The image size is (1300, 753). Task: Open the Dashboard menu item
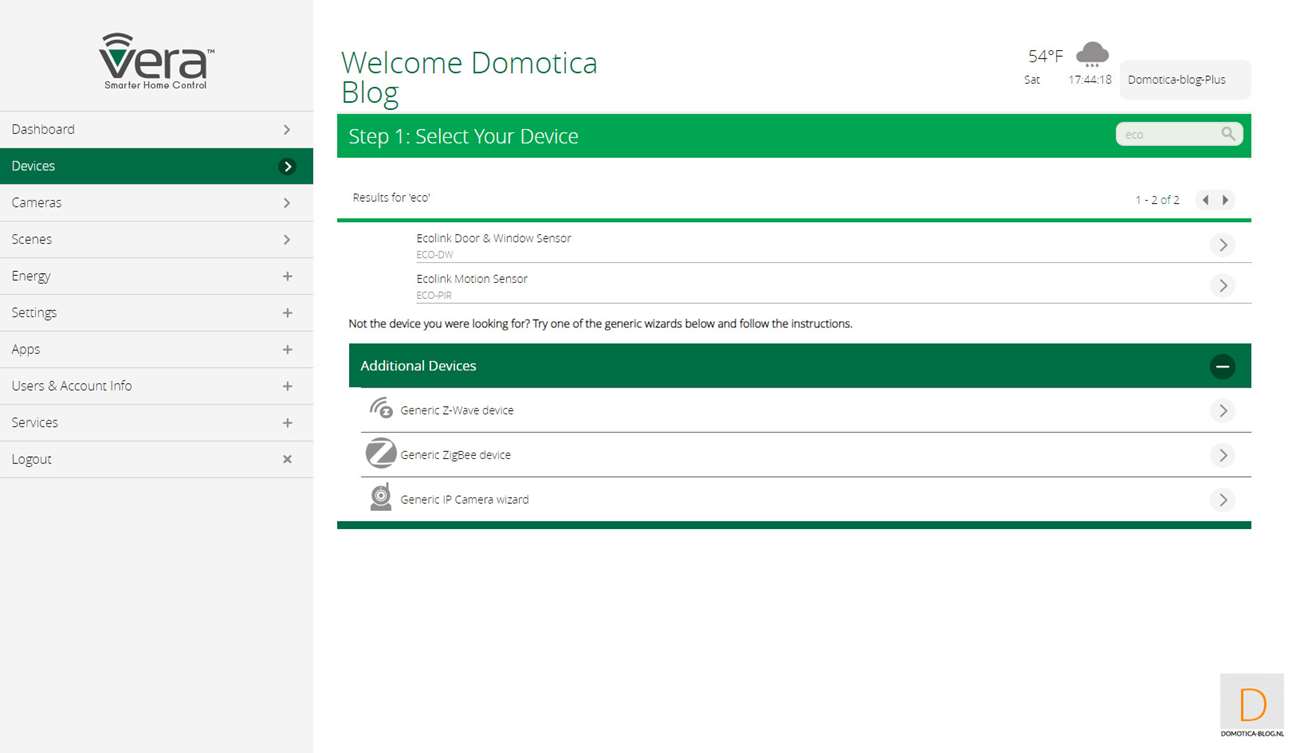click(156, 129)
